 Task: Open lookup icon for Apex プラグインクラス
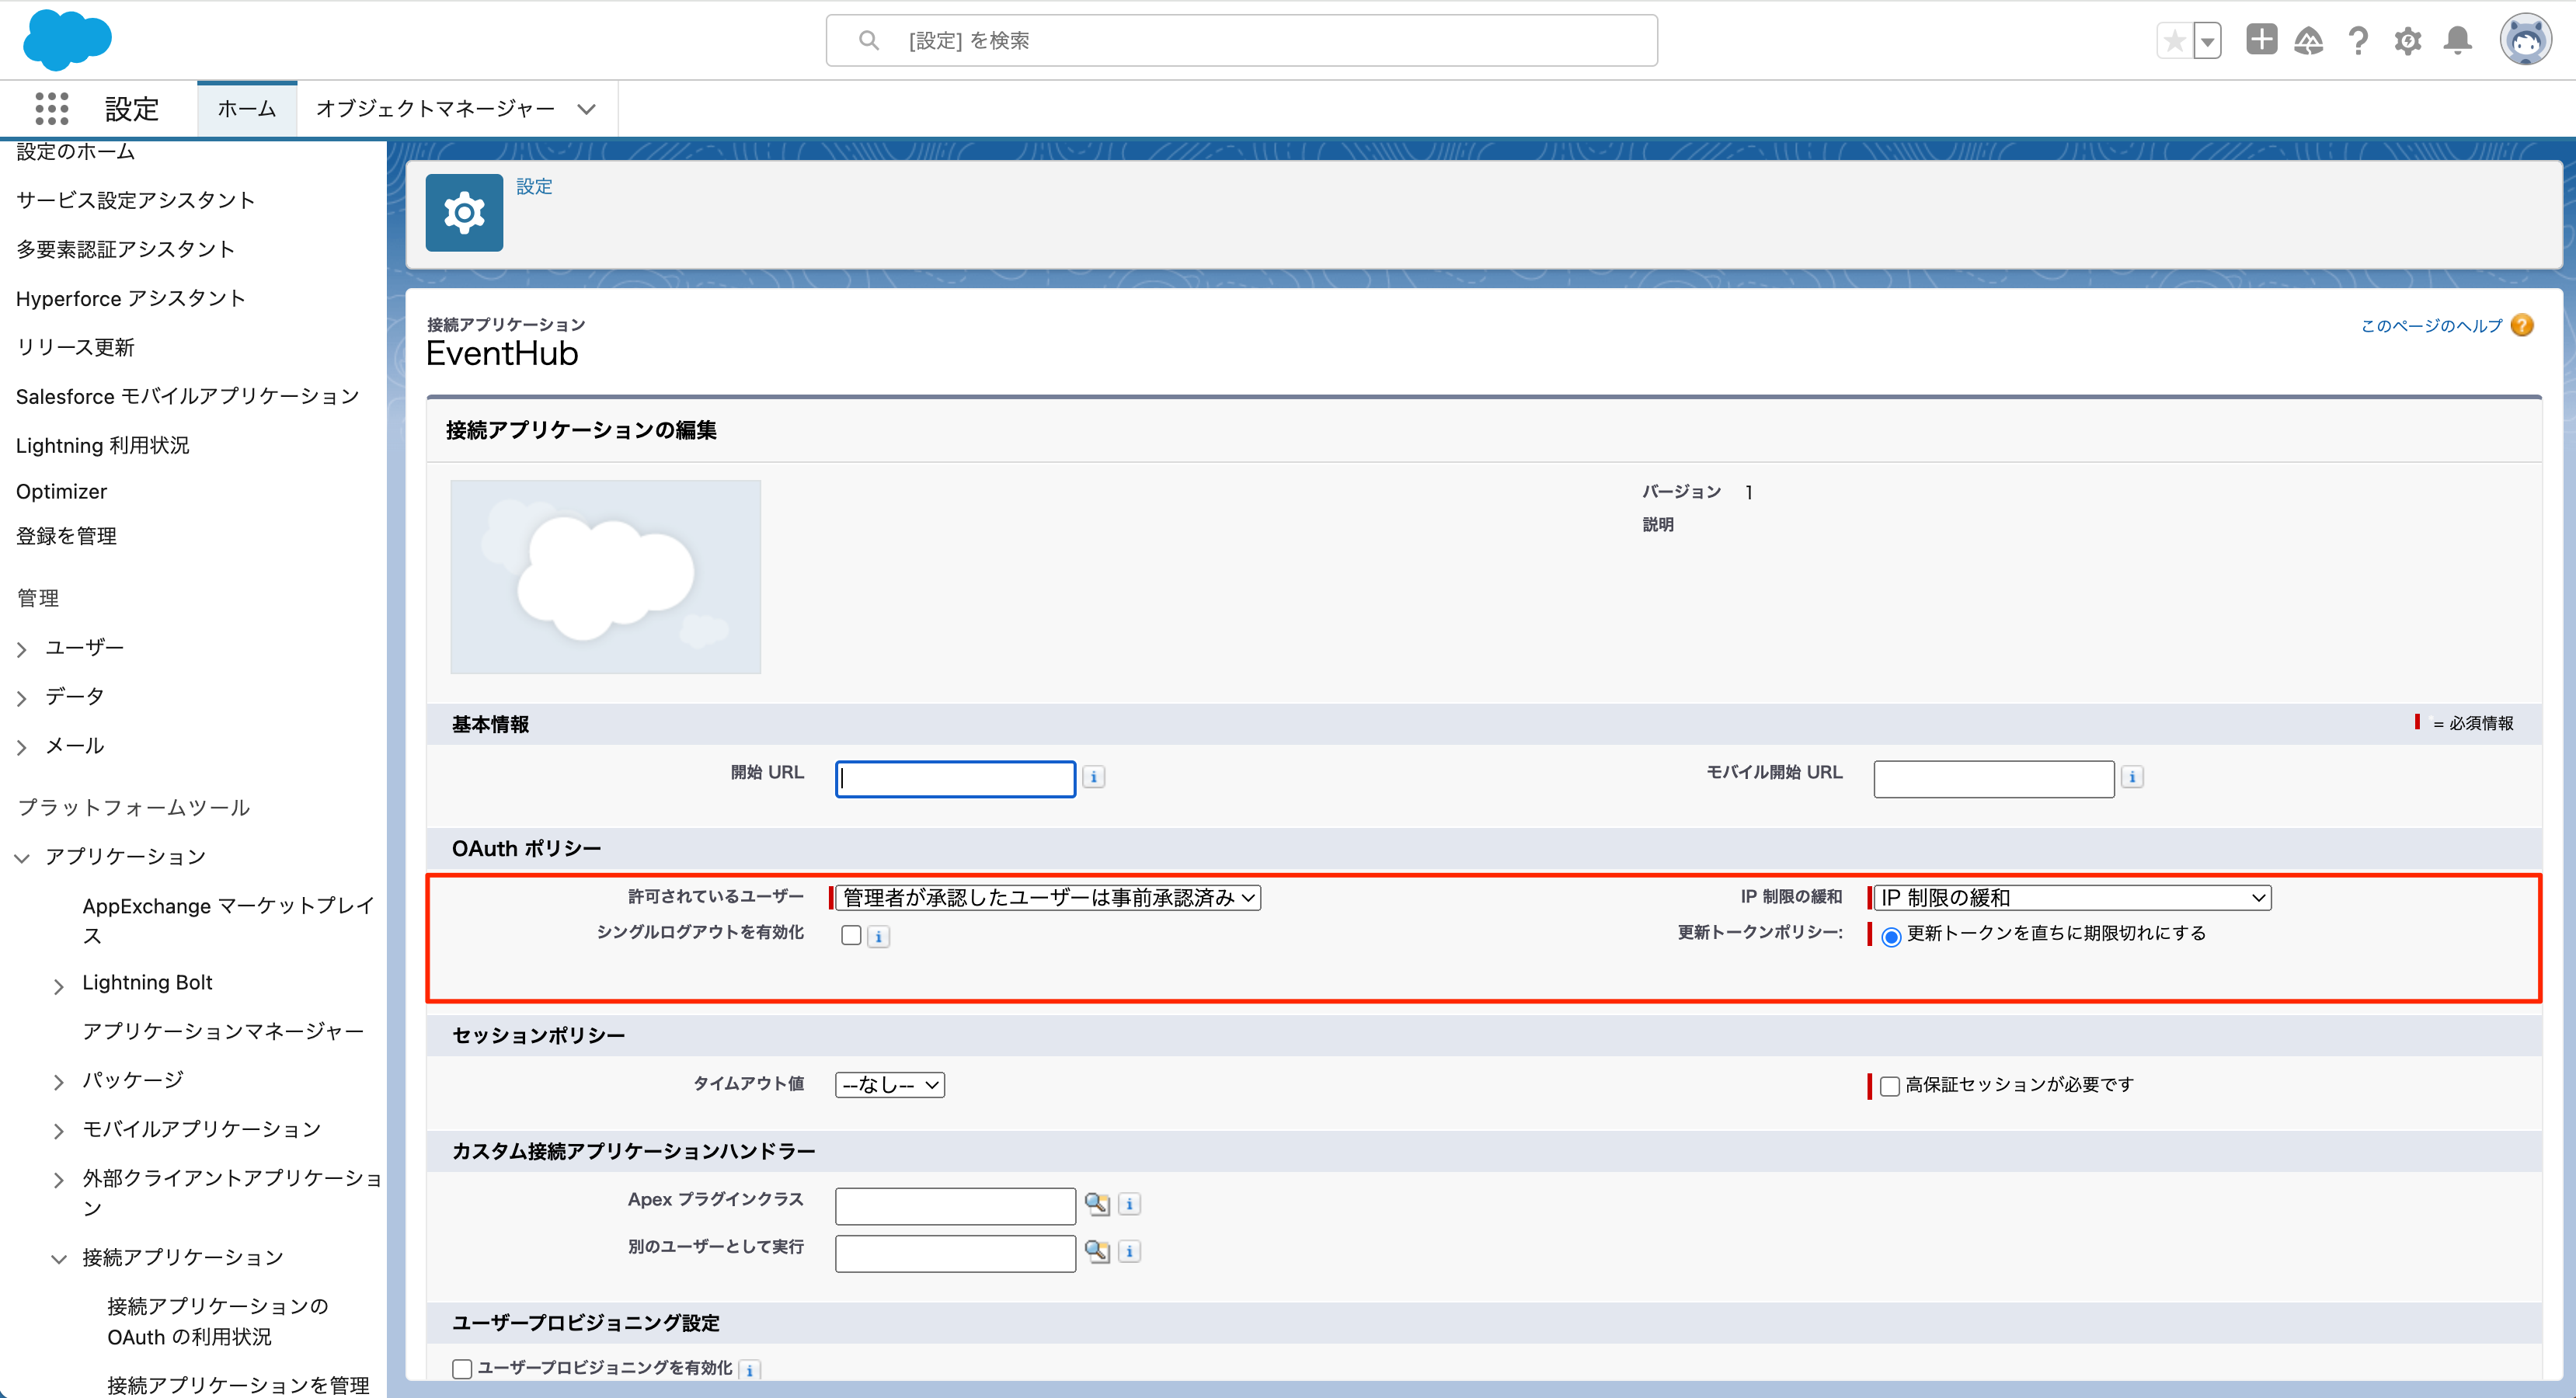[1097, 1204]
